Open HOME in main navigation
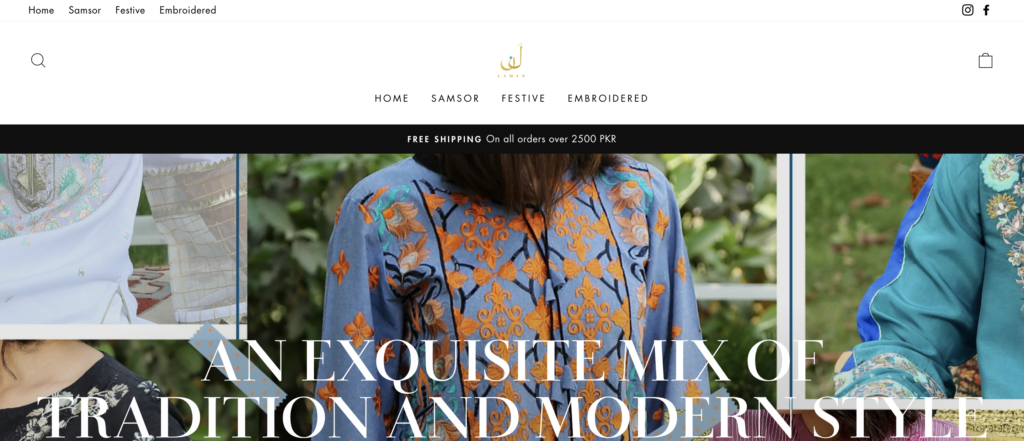The height and width of the screenshot is (441, 1024). tap(392, 98)
